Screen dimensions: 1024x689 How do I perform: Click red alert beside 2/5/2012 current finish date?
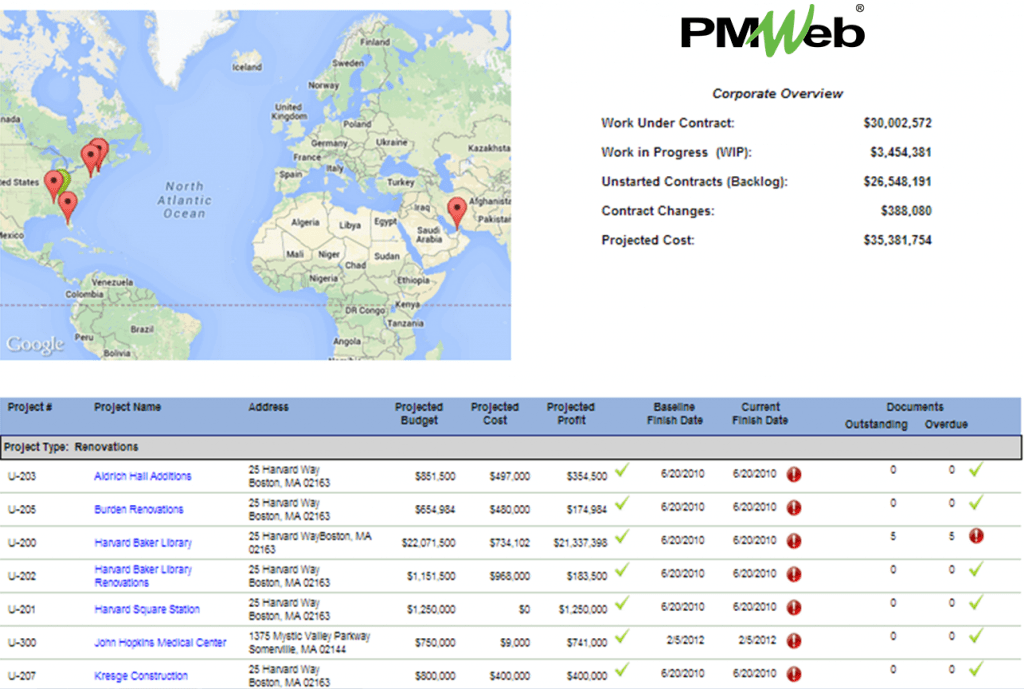tap(793, 641)
